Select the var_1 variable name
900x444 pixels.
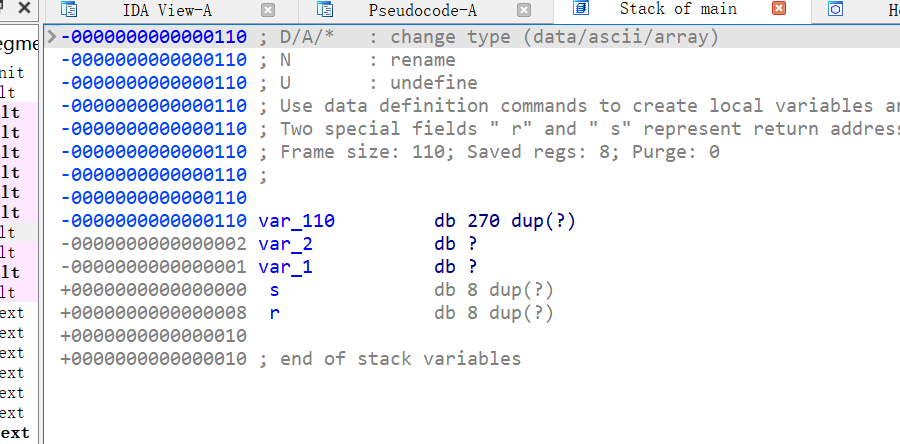tap(286, 267)
